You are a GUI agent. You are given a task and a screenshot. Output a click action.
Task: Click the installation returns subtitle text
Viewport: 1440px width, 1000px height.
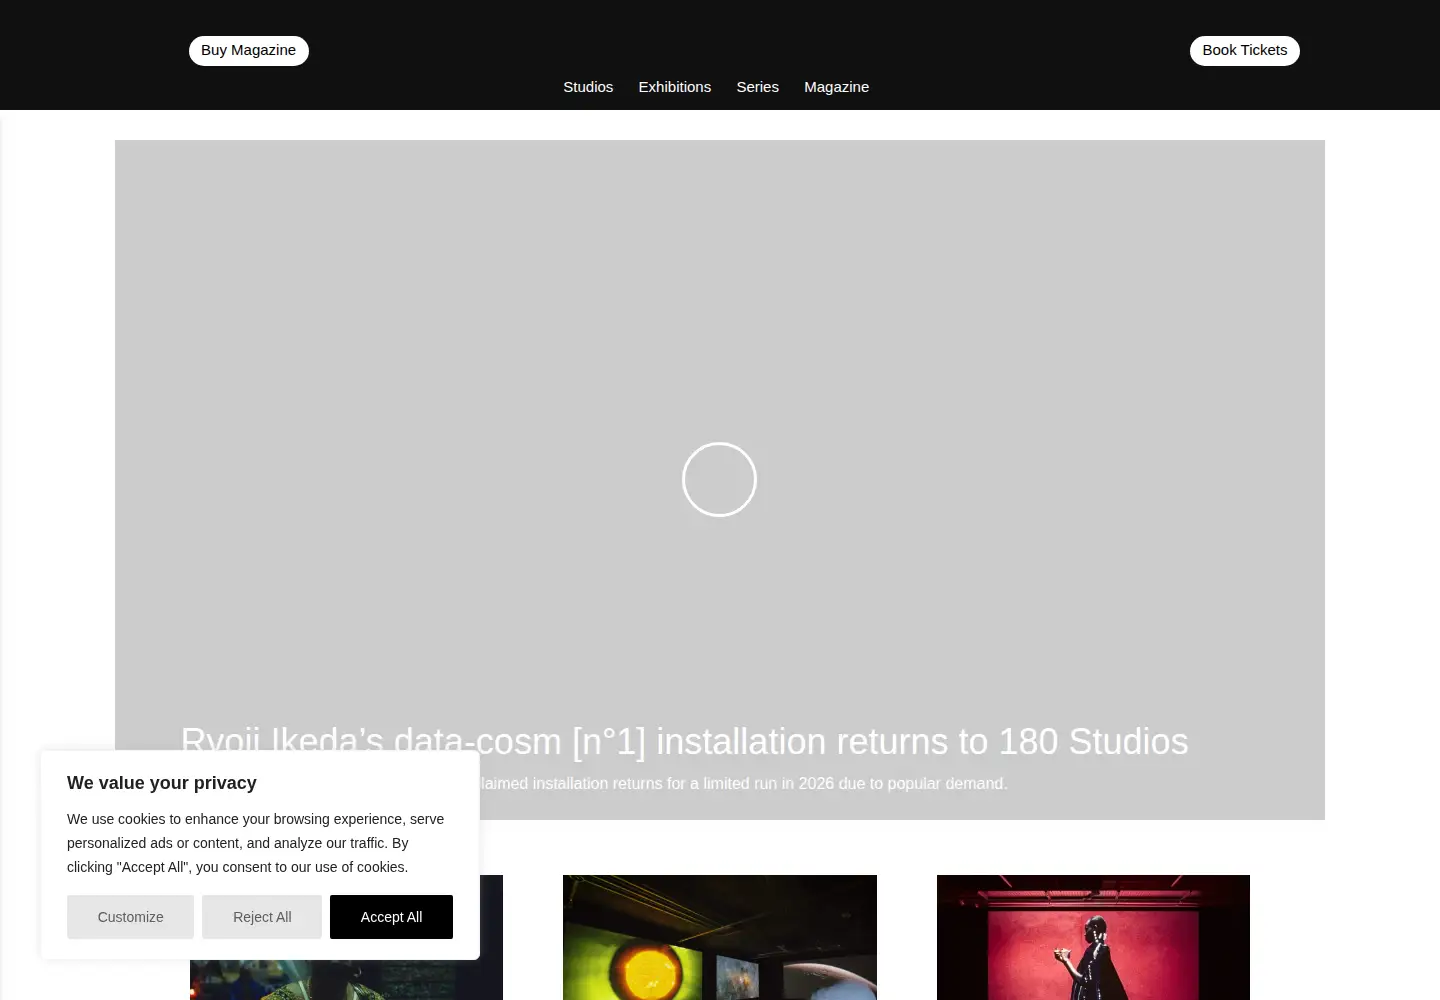pyautogui.click(x=744, y=783)
